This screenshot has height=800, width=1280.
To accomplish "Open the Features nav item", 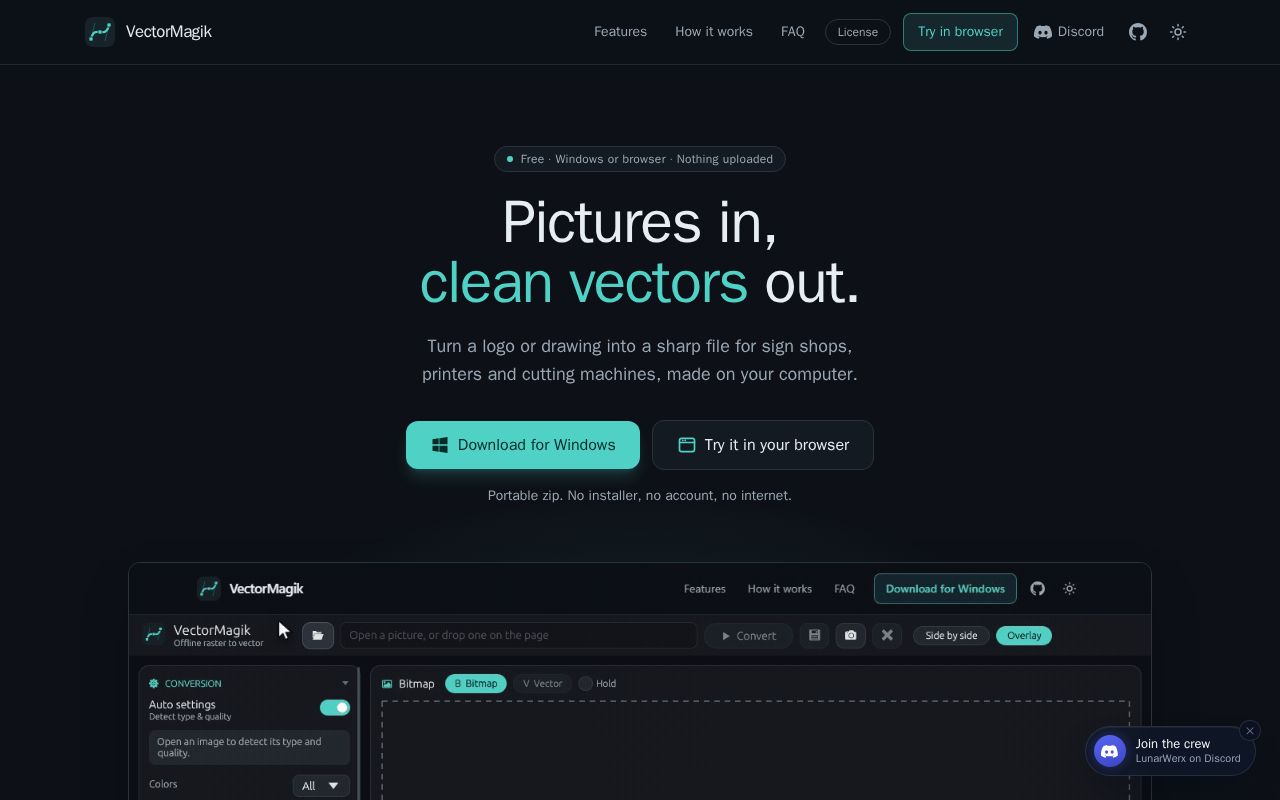I will (620, 32).
